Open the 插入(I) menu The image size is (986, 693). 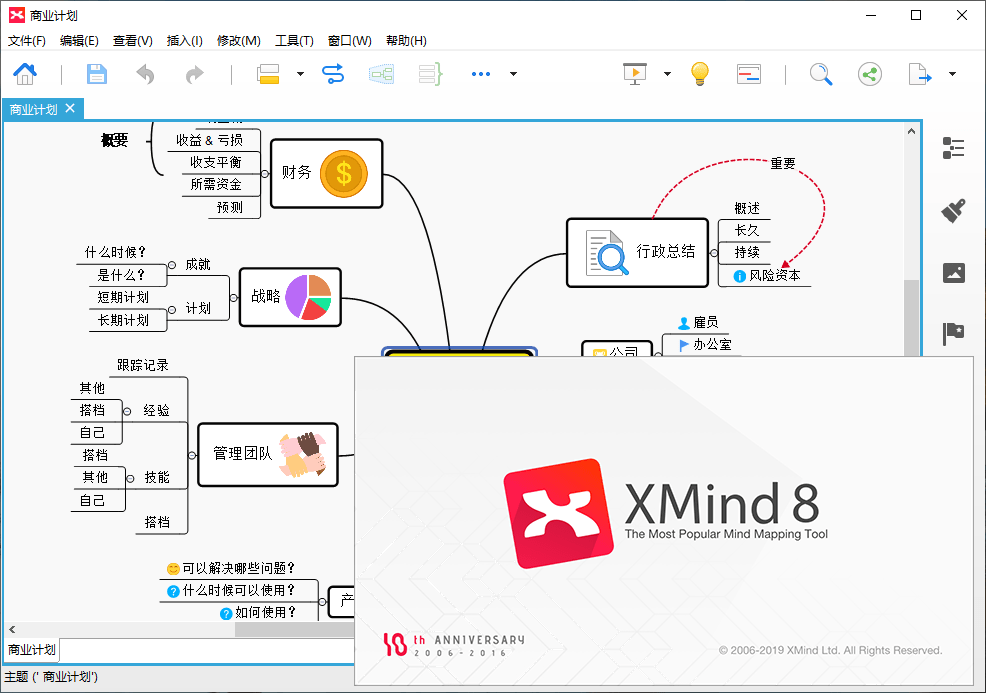[x=184, y=41]
